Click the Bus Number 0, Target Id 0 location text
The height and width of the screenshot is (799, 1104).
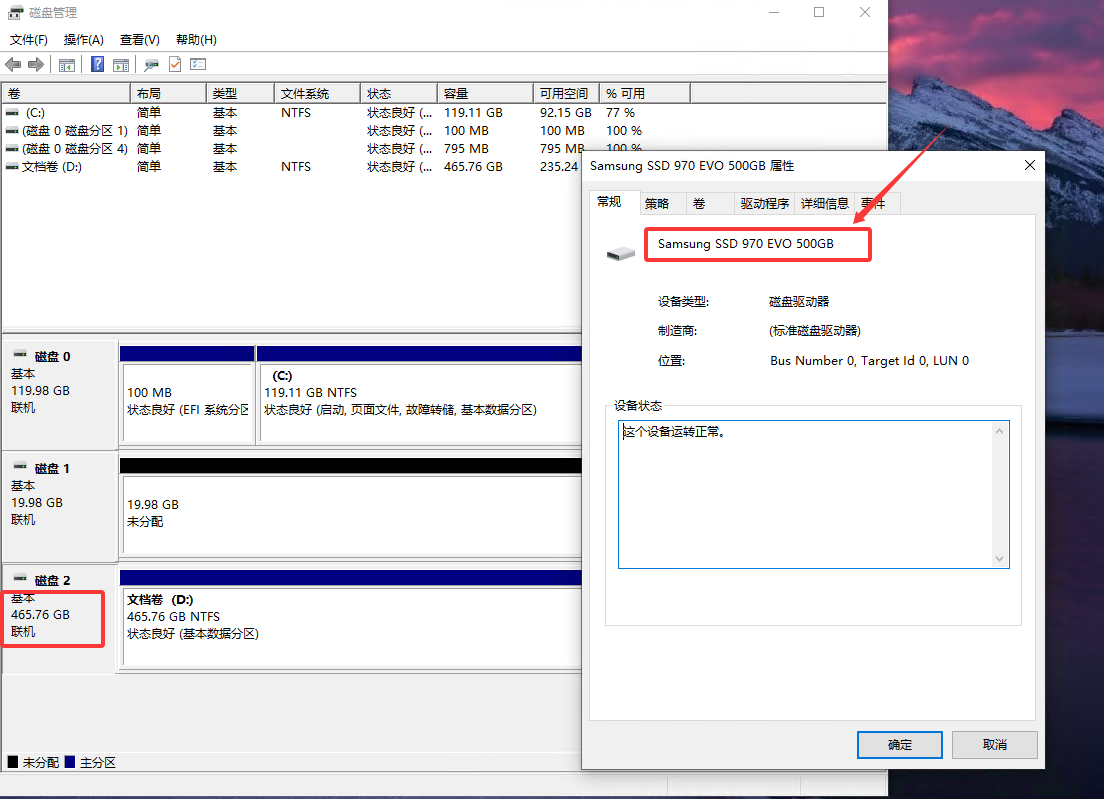pyautogui.click(x=870, y=360)
